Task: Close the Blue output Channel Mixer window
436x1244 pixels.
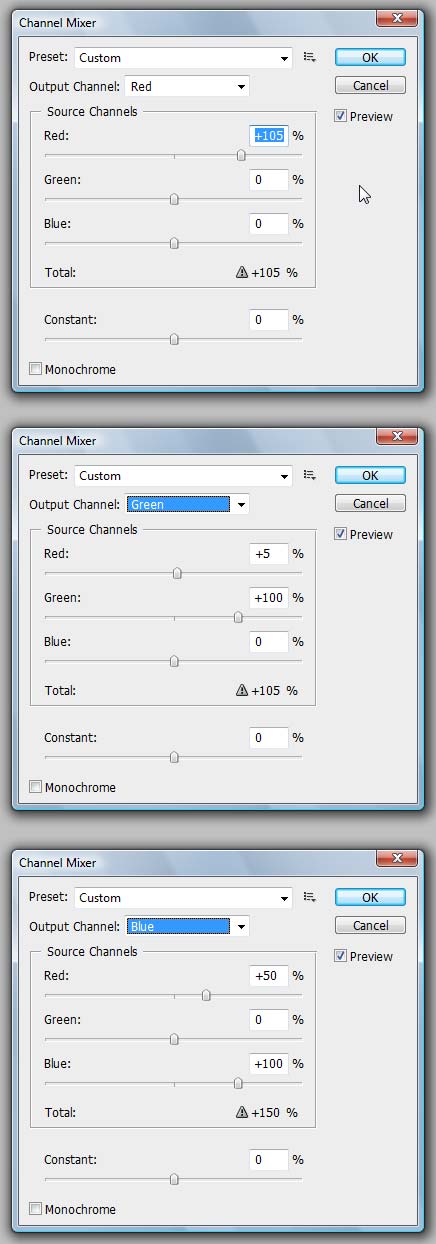Action: [x=397, y=858]
